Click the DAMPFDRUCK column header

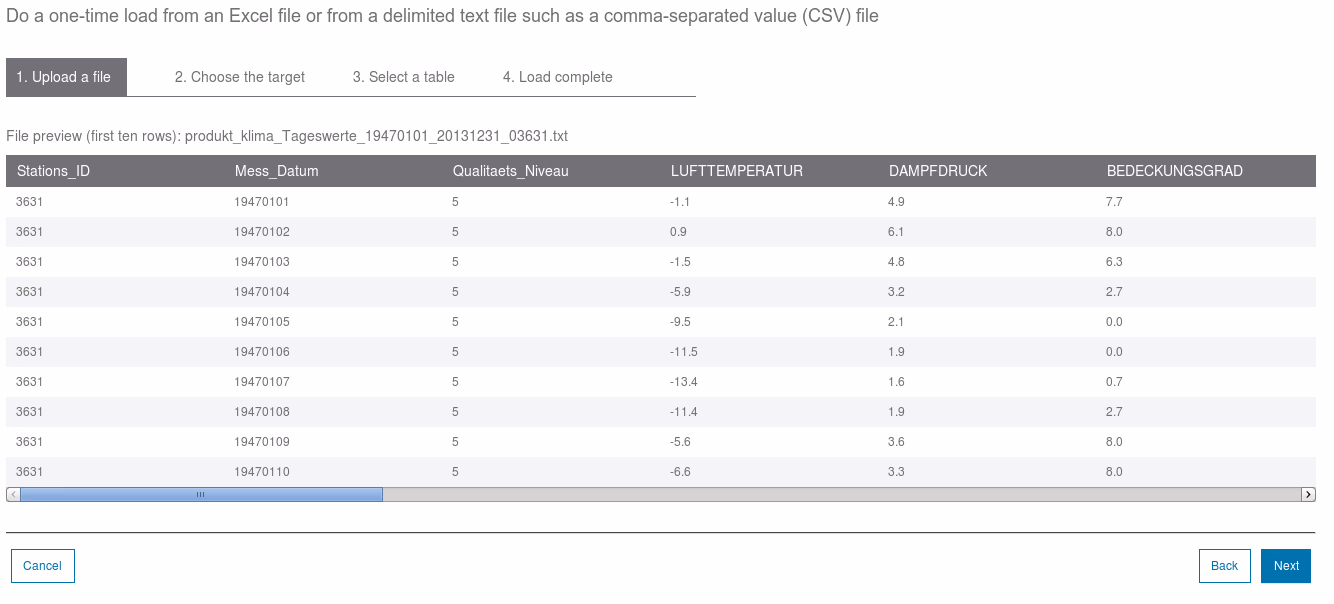pos(938,171)
